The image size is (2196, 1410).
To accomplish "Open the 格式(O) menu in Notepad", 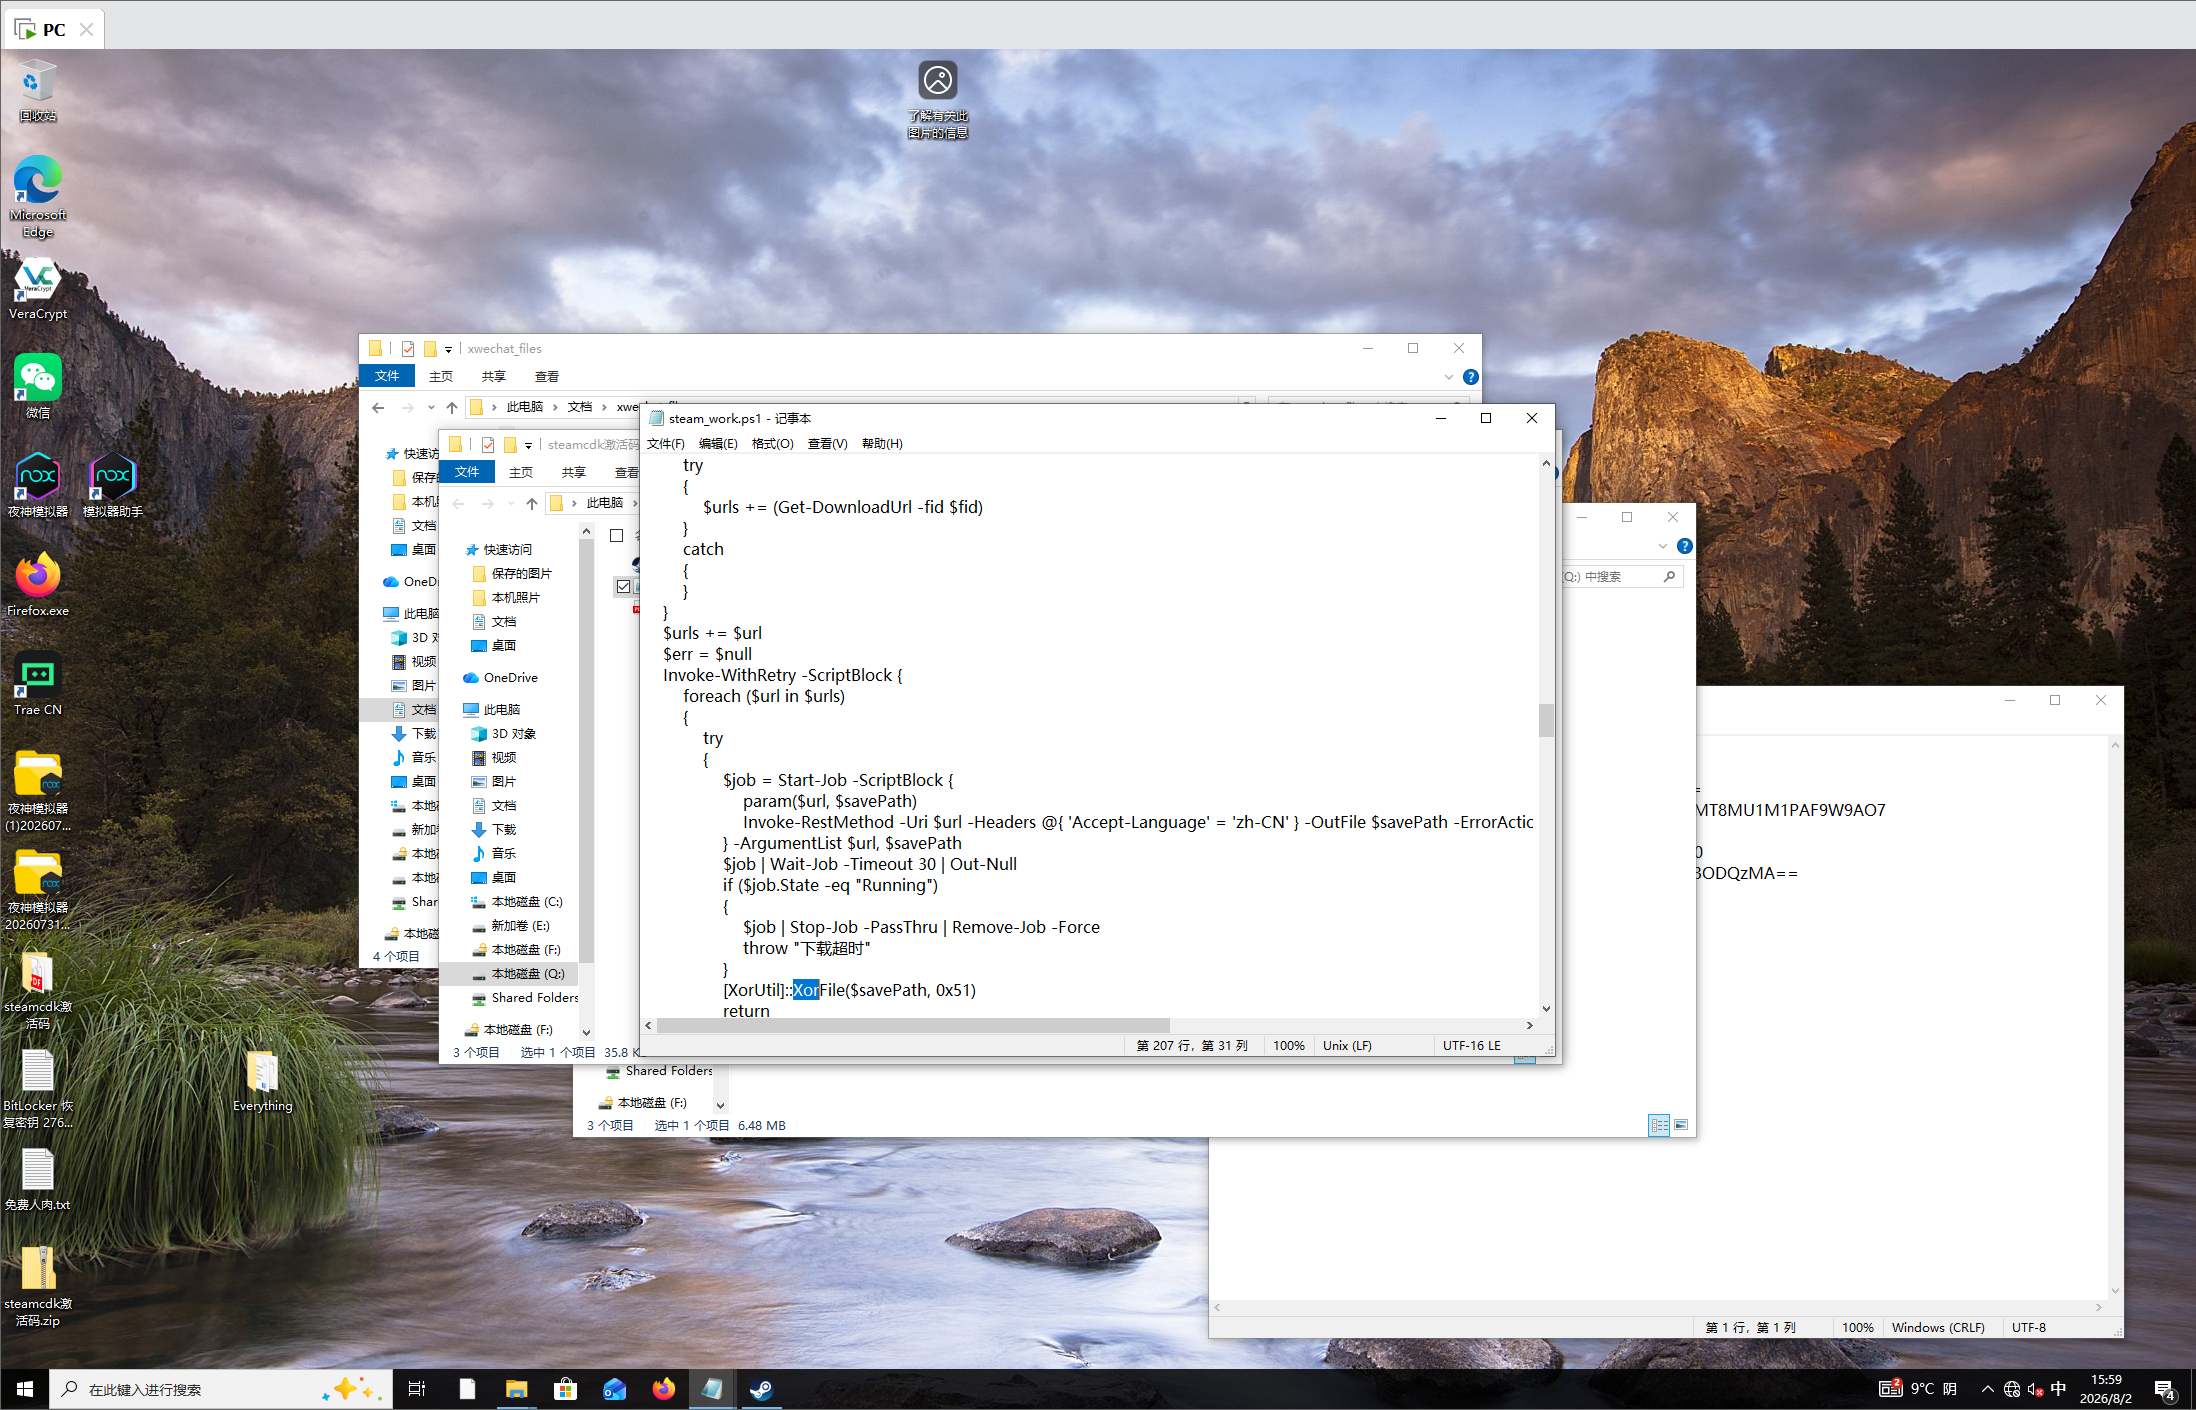I will [x=772, y=444].
